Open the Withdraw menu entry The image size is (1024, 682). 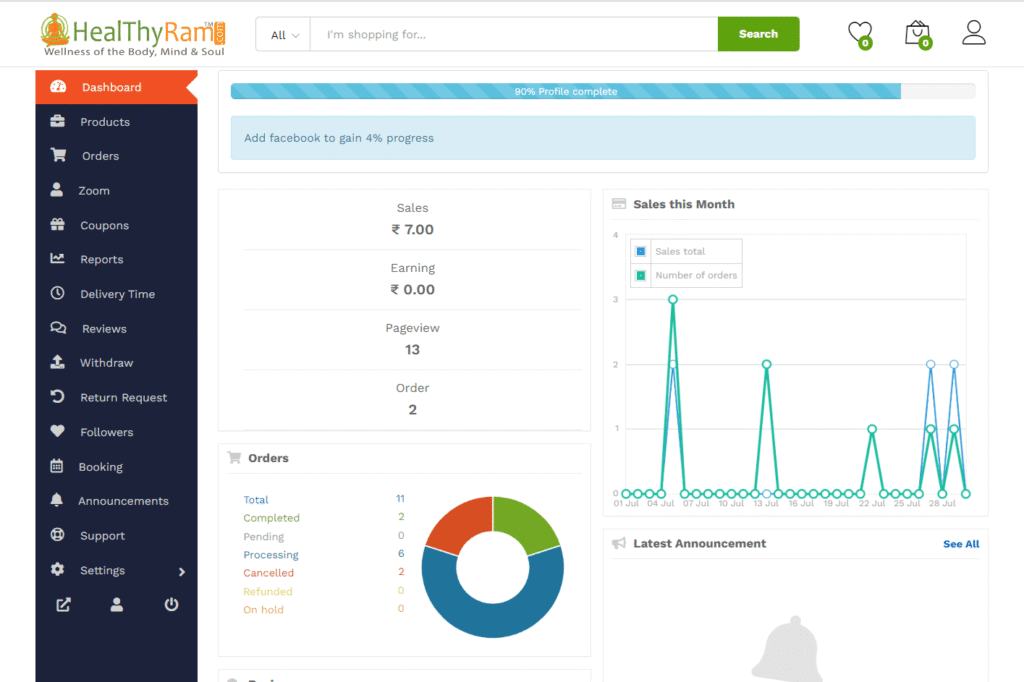(116, 363)
